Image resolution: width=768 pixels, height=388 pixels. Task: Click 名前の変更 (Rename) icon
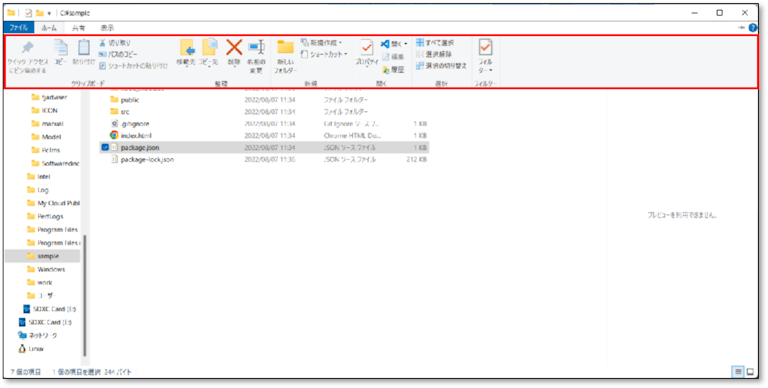tap(256, 48)
